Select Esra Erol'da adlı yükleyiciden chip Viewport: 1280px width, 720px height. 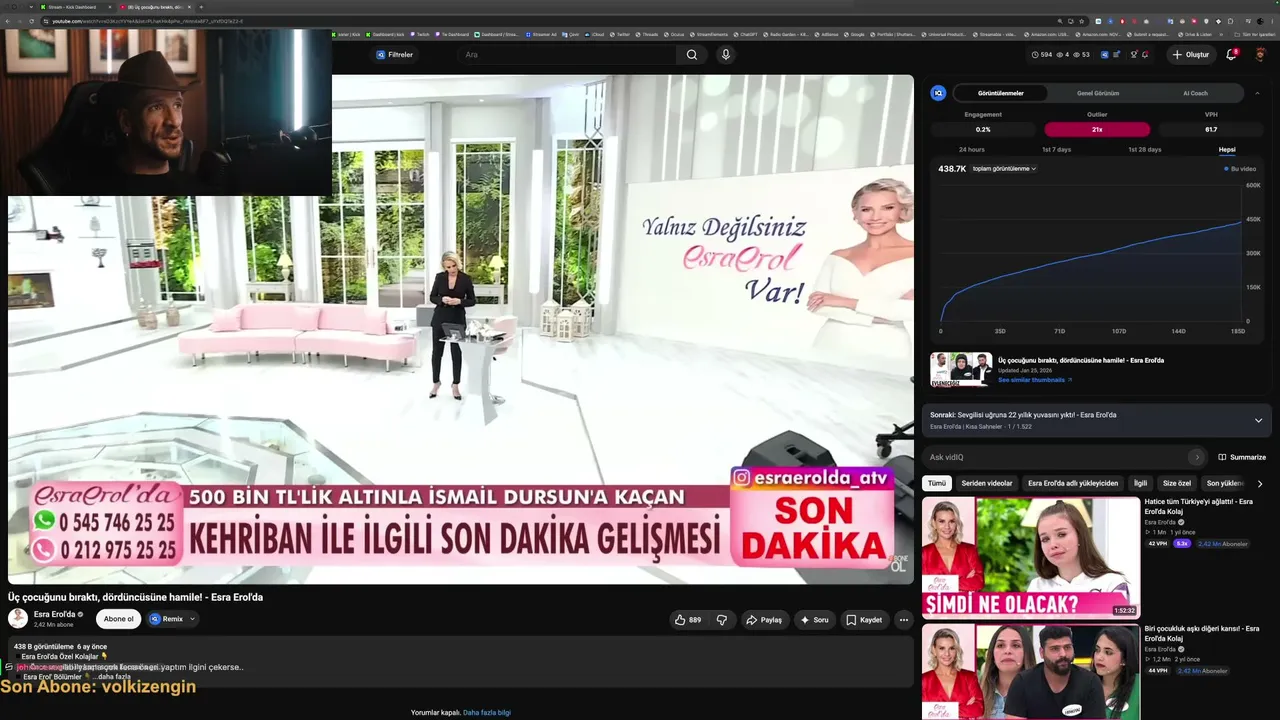[1073, 483]
